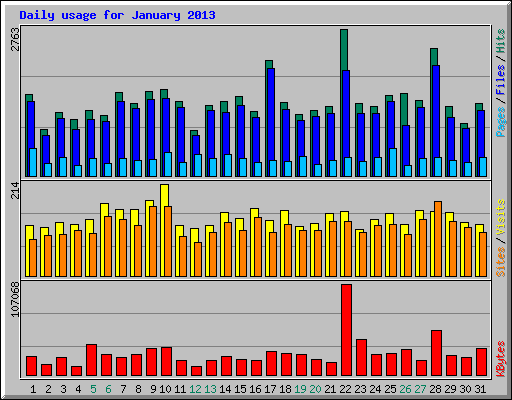Click the yellow Visits bar for day 6

104,210
